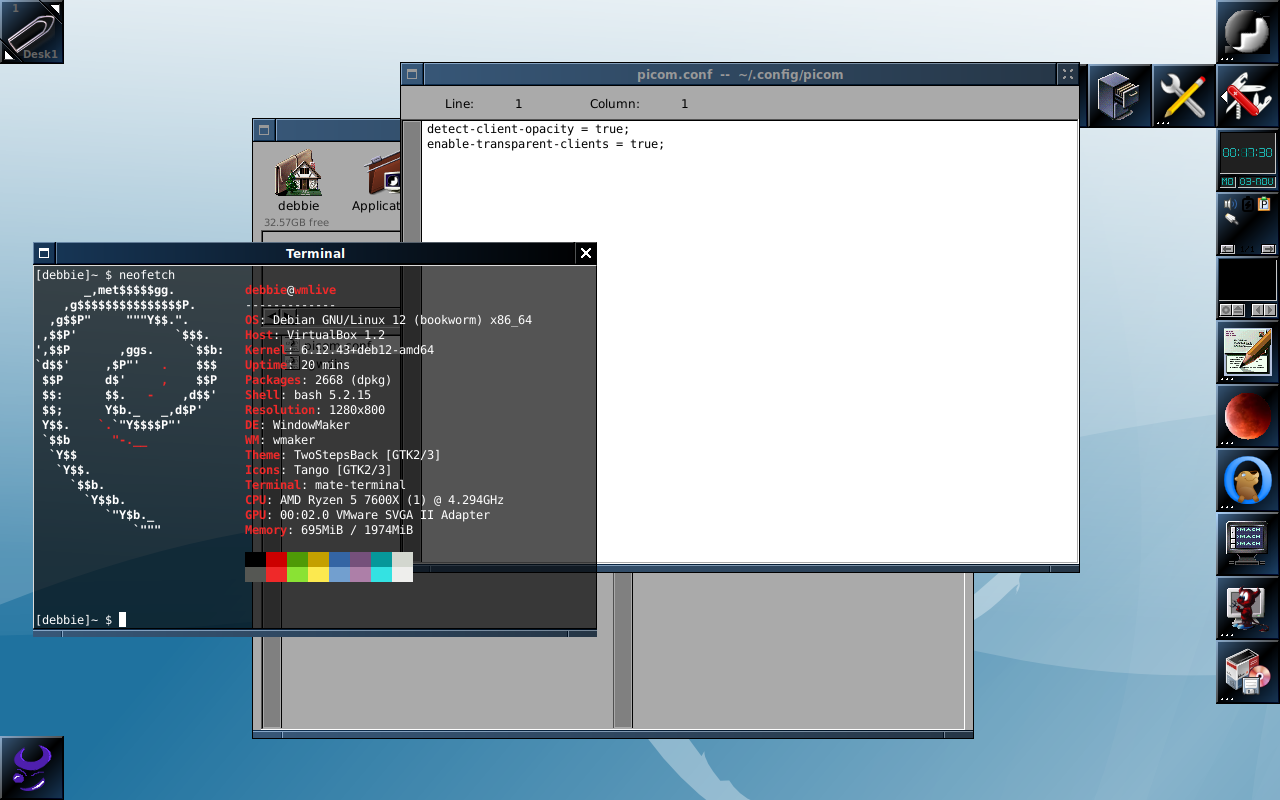Click the picom.conf editor vertical scrollbar
Screen dimensions: 1280x800
(x=411, y=342)
